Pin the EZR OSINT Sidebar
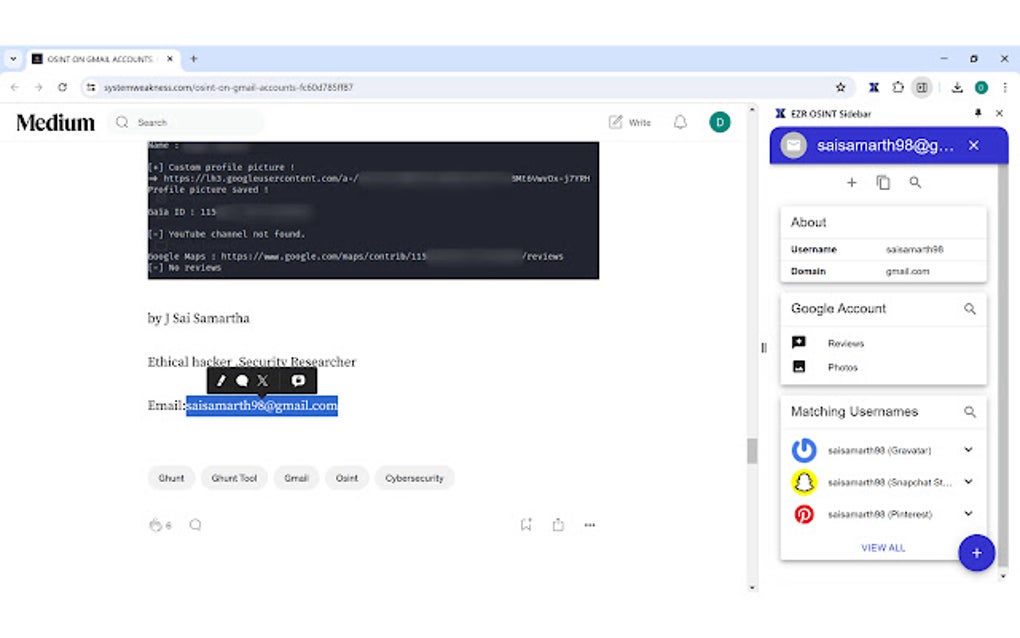The width and height of the screenshot is (1020, 638). tap(978, 113)
